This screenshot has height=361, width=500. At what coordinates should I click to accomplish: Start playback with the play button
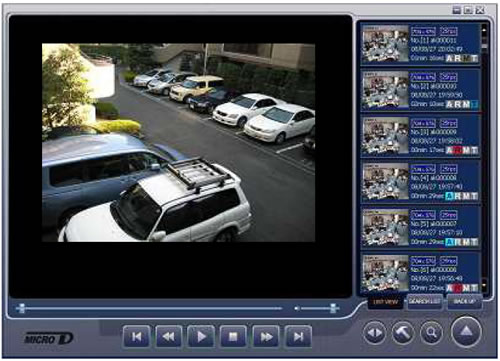click(201, 337)
